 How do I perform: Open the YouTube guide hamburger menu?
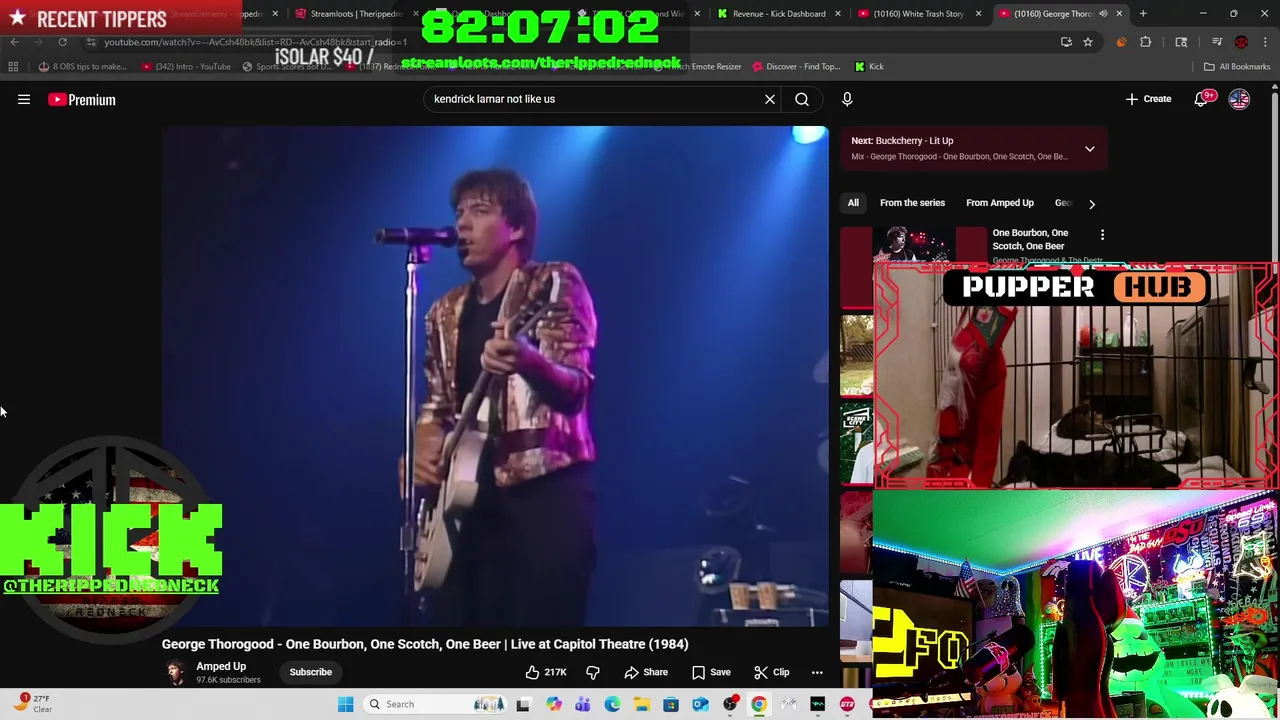pos(24,99)
